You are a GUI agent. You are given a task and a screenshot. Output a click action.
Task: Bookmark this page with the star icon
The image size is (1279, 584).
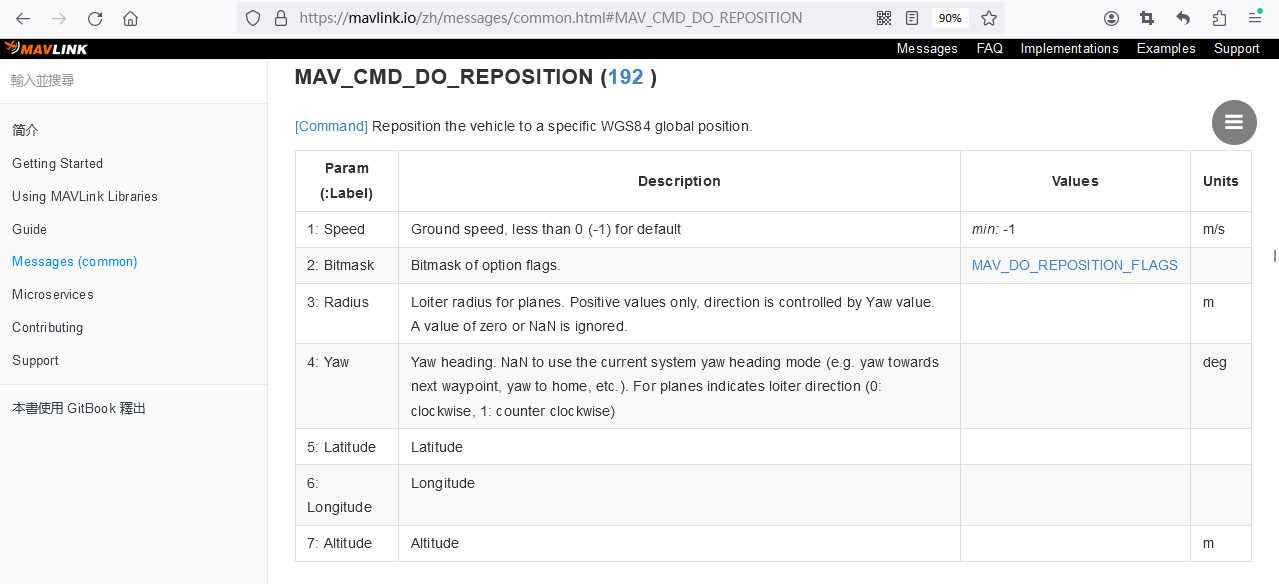(989, 18)
